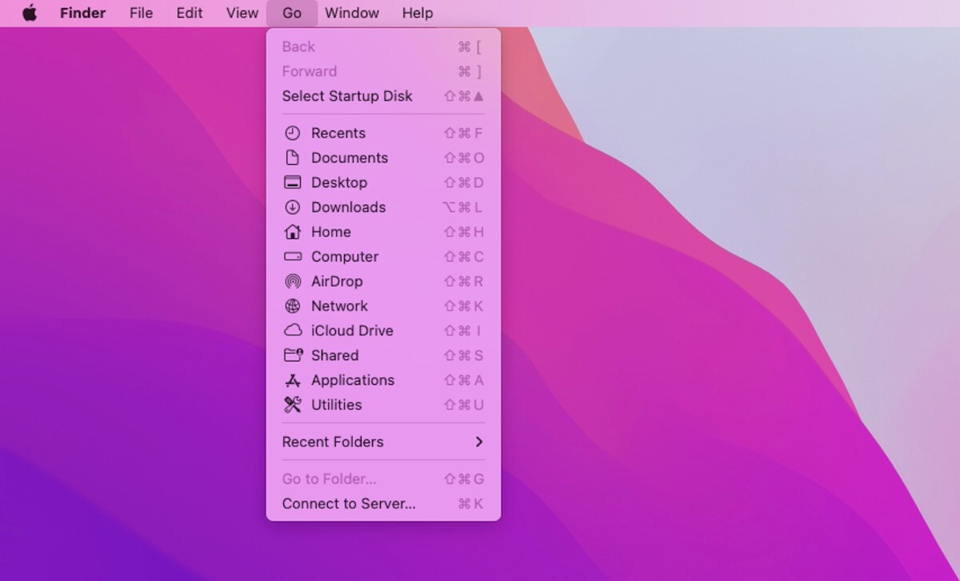Click the dimmed Back entry

(x=383, y=47)
